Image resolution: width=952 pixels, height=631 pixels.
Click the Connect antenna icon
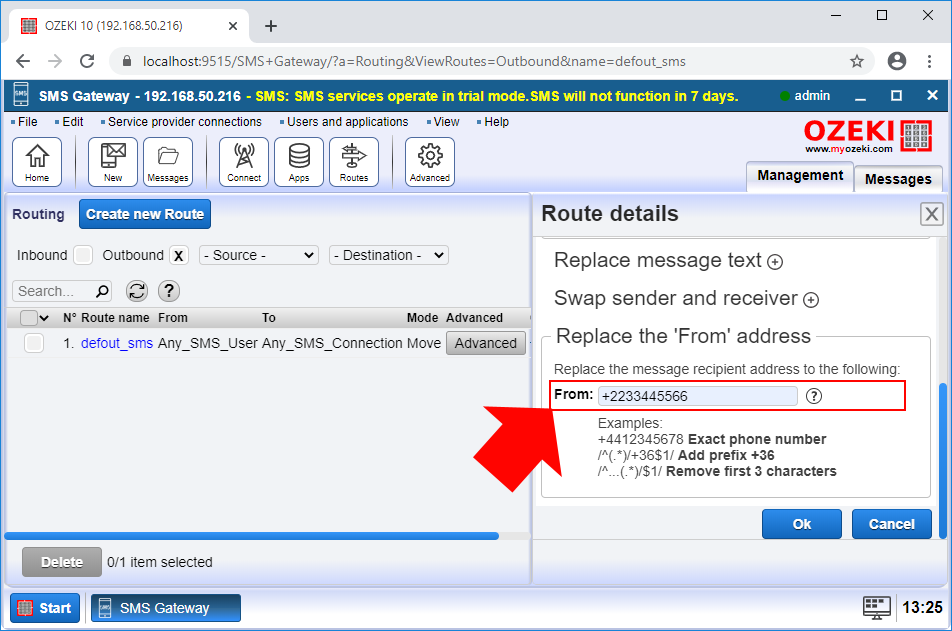point(244,162)
